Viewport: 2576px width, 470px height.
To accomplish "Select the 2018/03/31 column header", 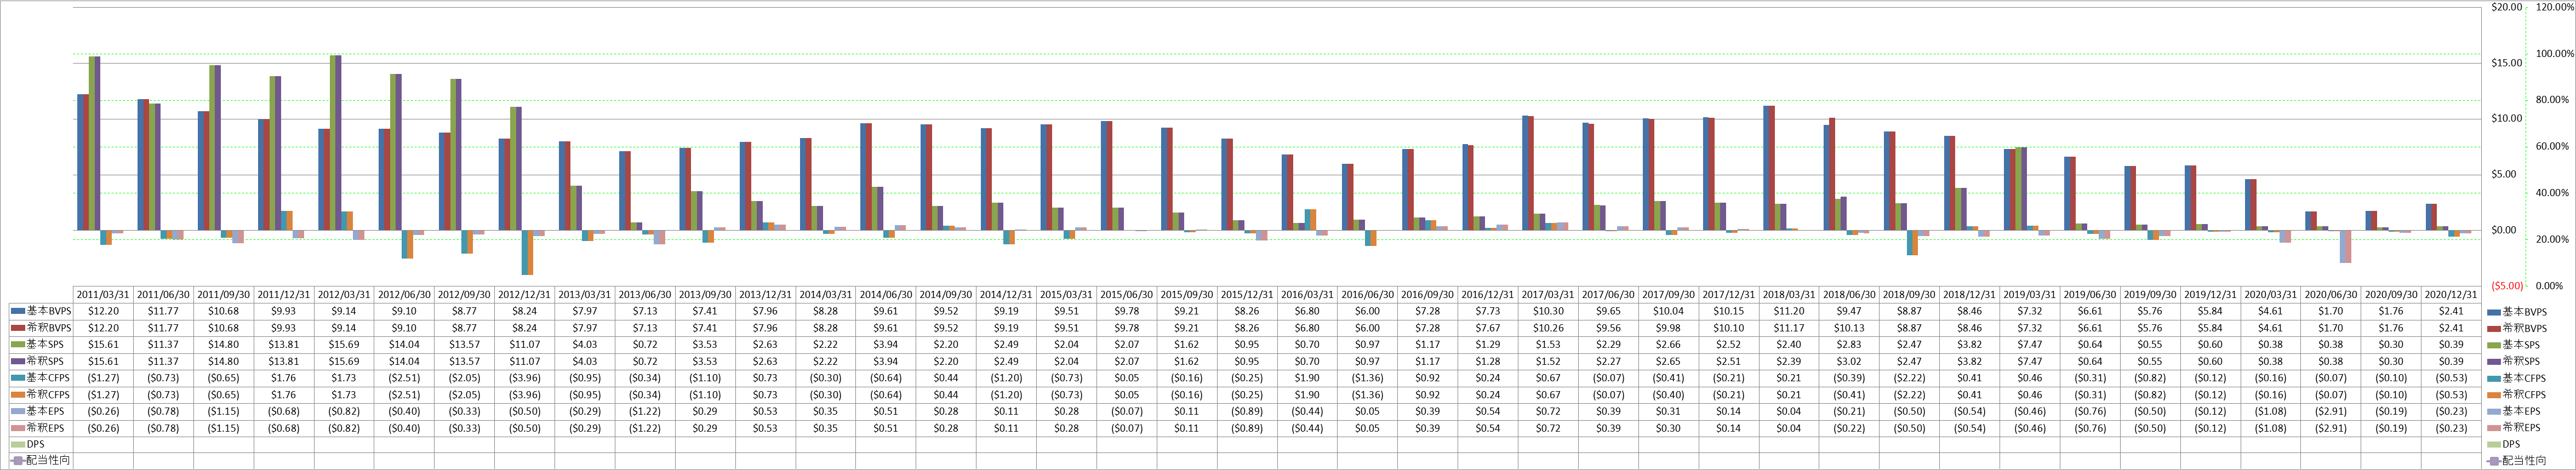I will click(1789, 295).
